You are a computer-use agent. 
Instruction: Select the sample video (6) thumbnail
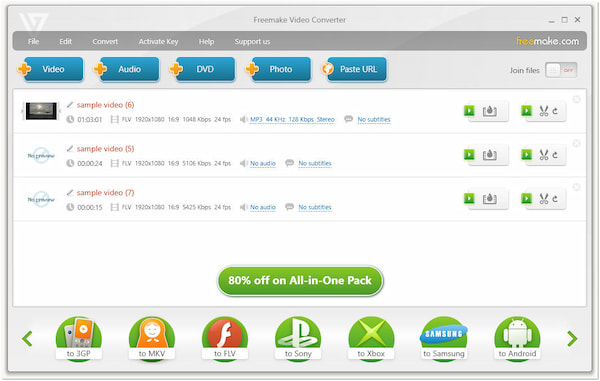point(41,111)
